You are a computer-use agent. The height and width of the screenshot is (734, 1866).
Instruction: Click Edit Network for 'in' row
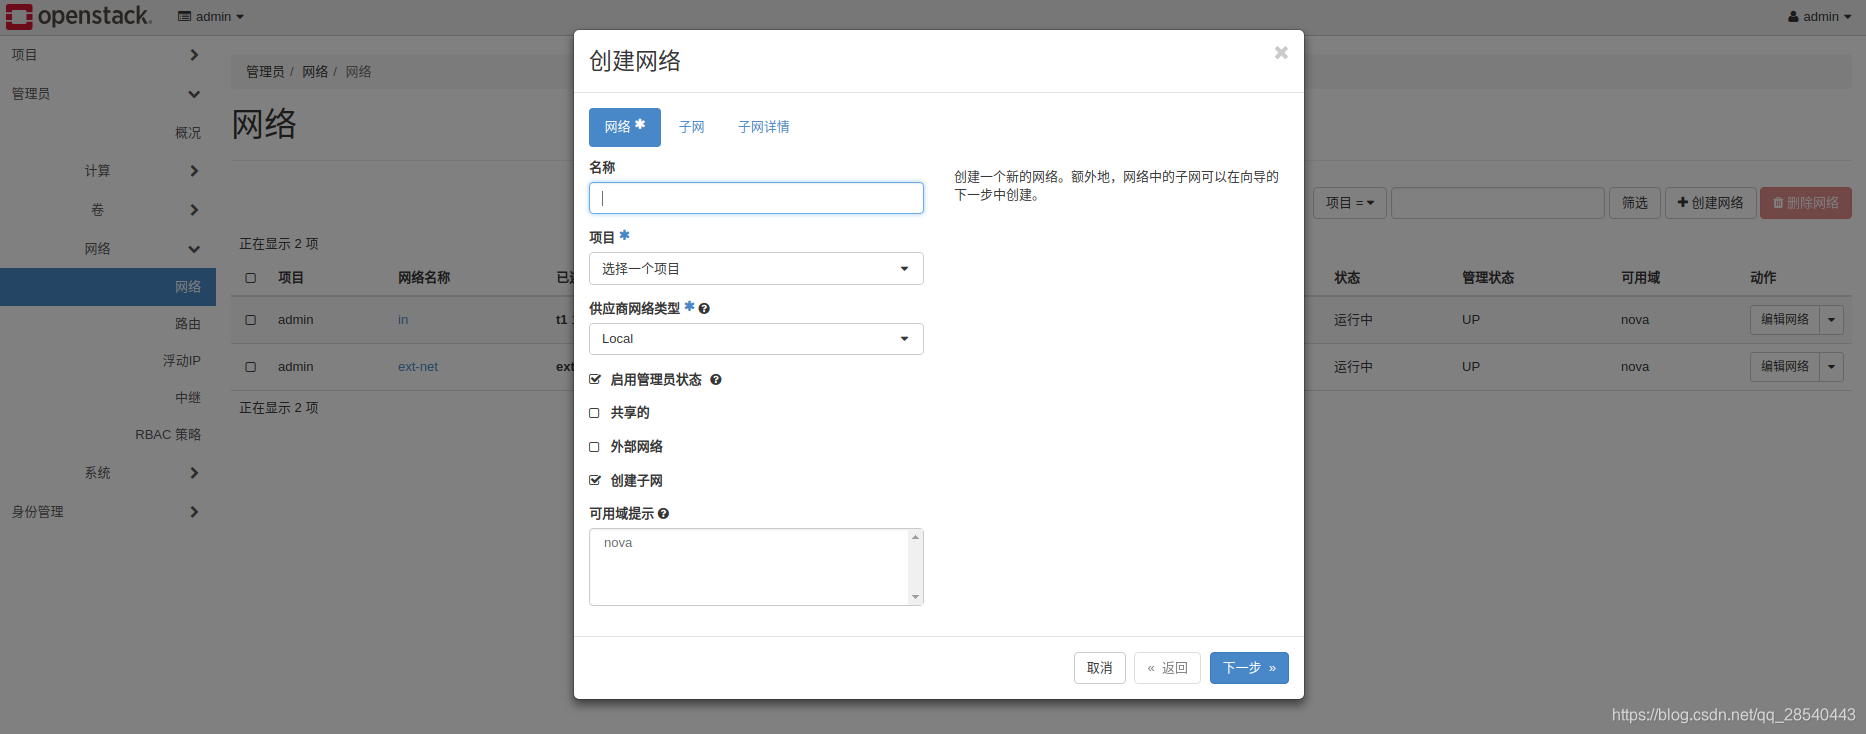[1785, 320]
